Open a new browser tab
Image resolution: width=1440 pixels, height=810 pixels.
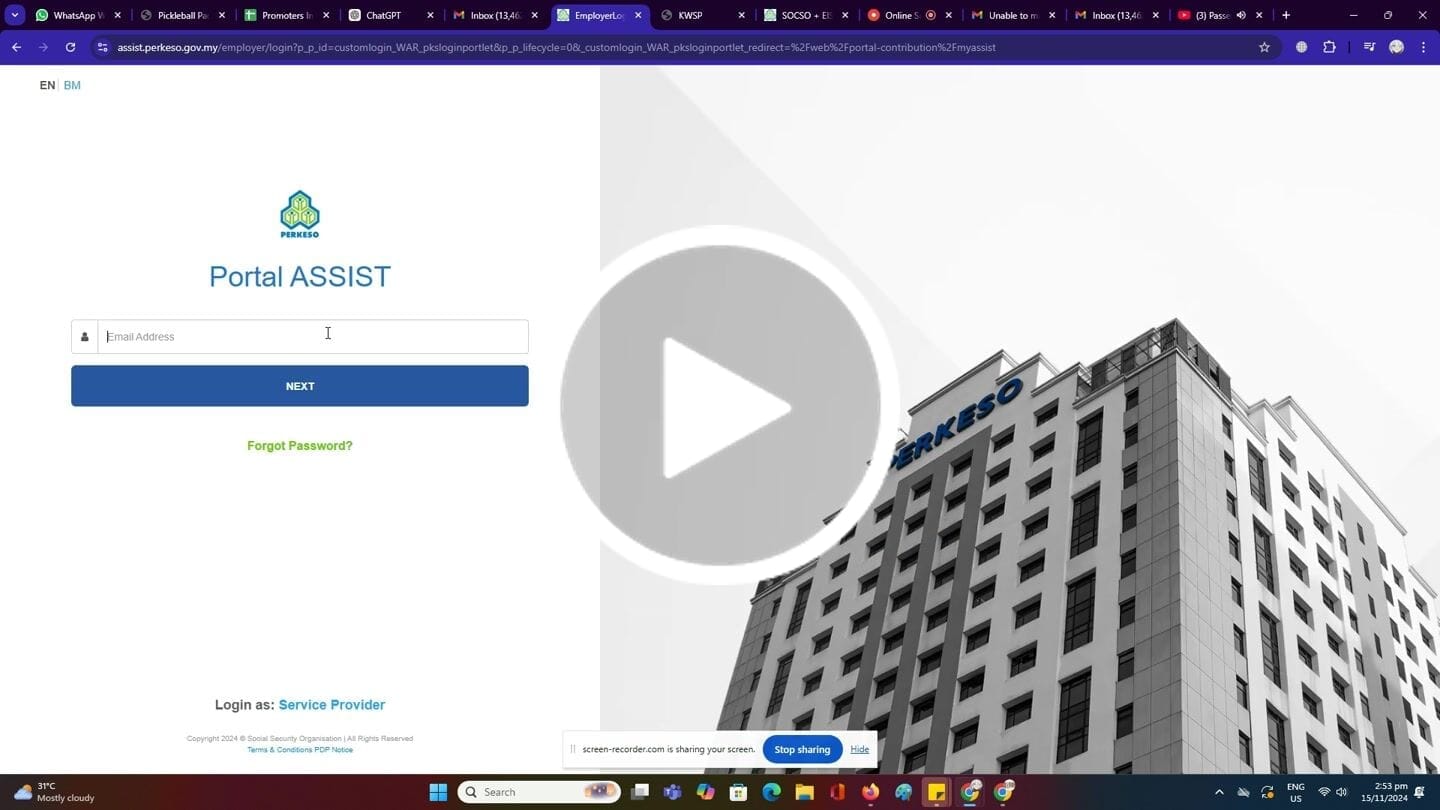(1286, 15)
